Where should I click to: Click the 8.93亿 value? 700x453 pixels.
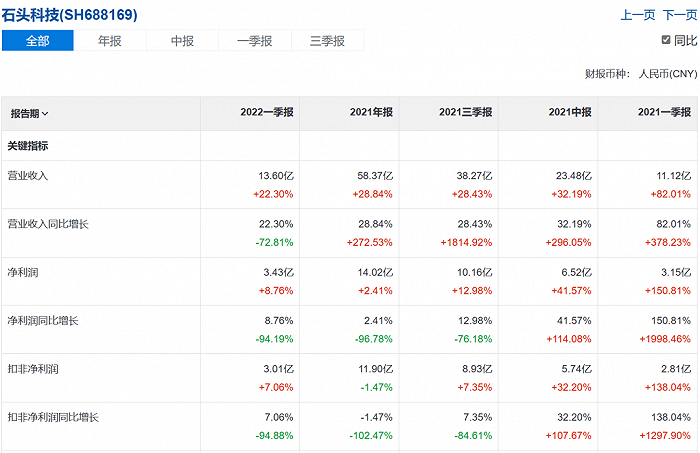tap(477, 369)
